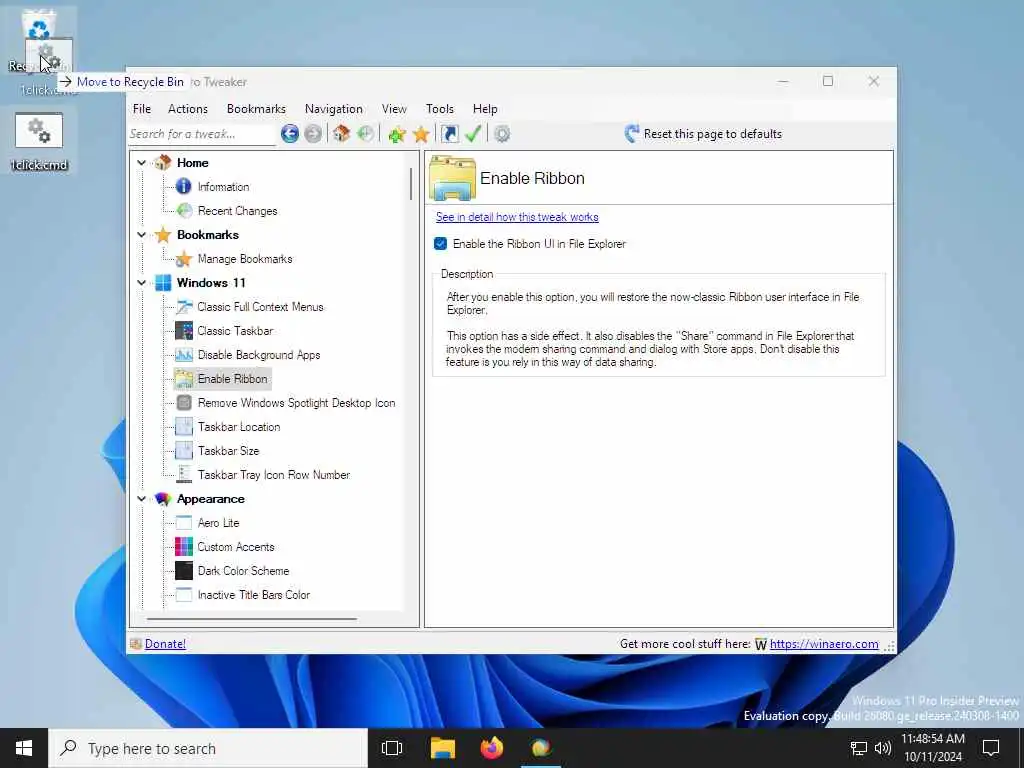This screenshot has width=1024, height=768.
Task: Click in the Search for a tweak field
Action: [x=202, y=134]
